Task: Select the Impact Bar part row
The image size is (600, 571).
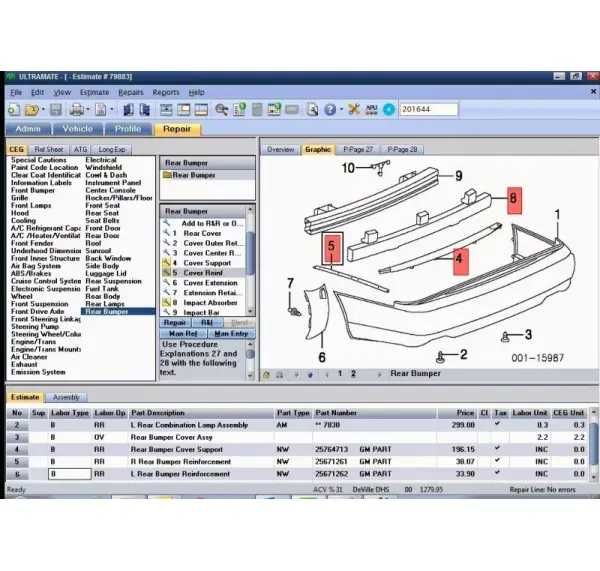Action: click(201, 312)
